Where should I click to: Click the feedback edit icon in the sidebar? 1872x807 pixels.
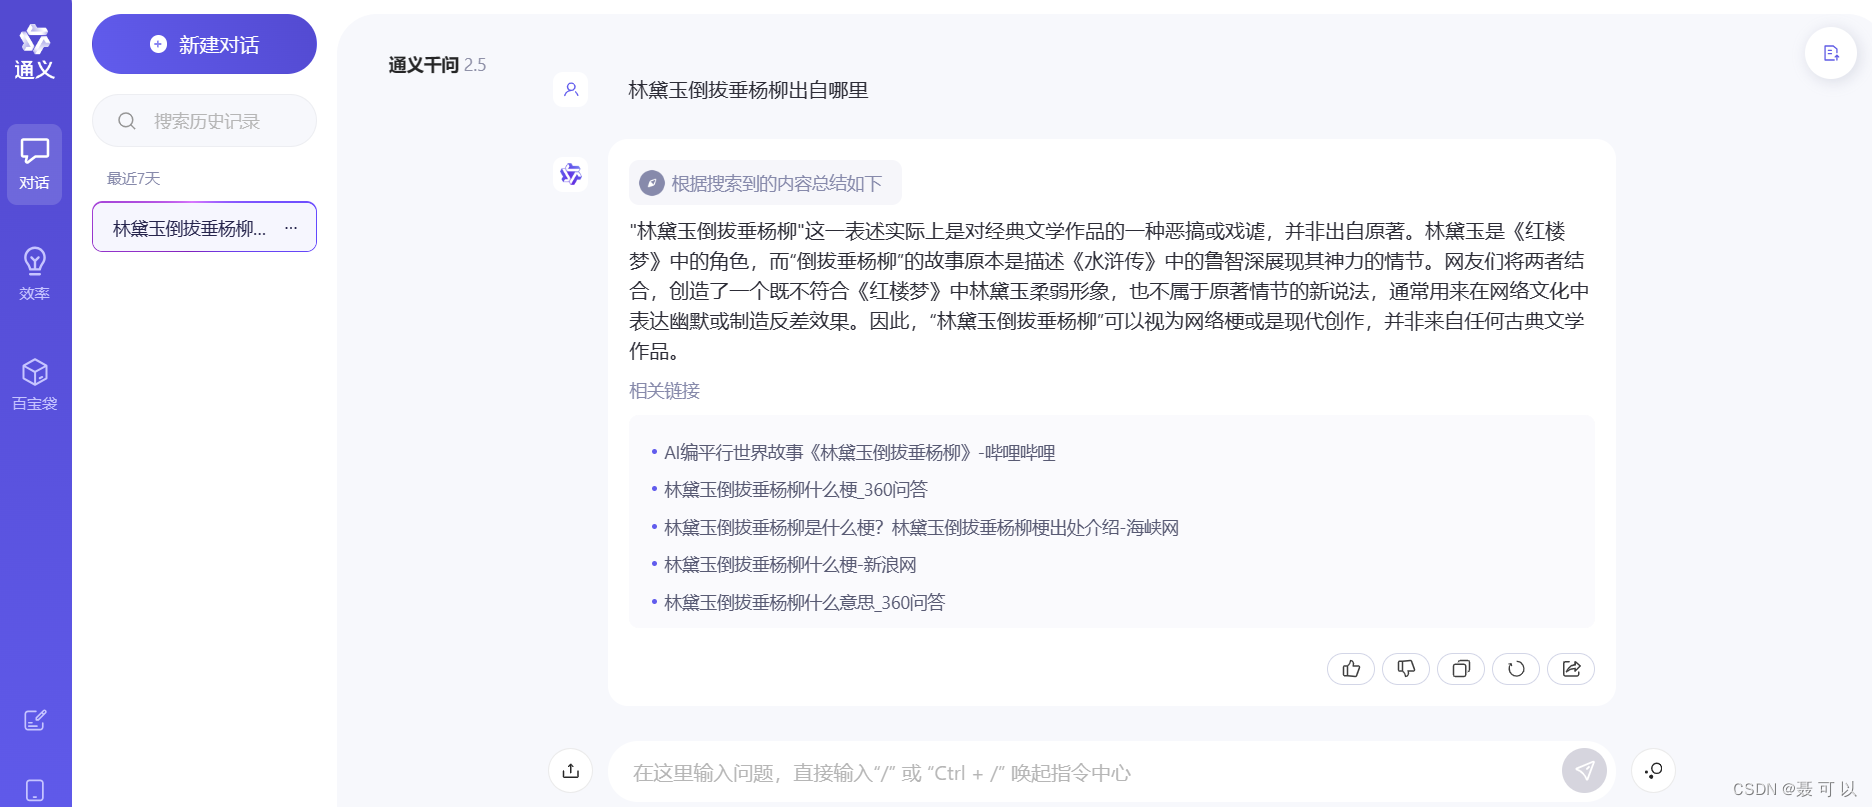(x=35, y=720)
